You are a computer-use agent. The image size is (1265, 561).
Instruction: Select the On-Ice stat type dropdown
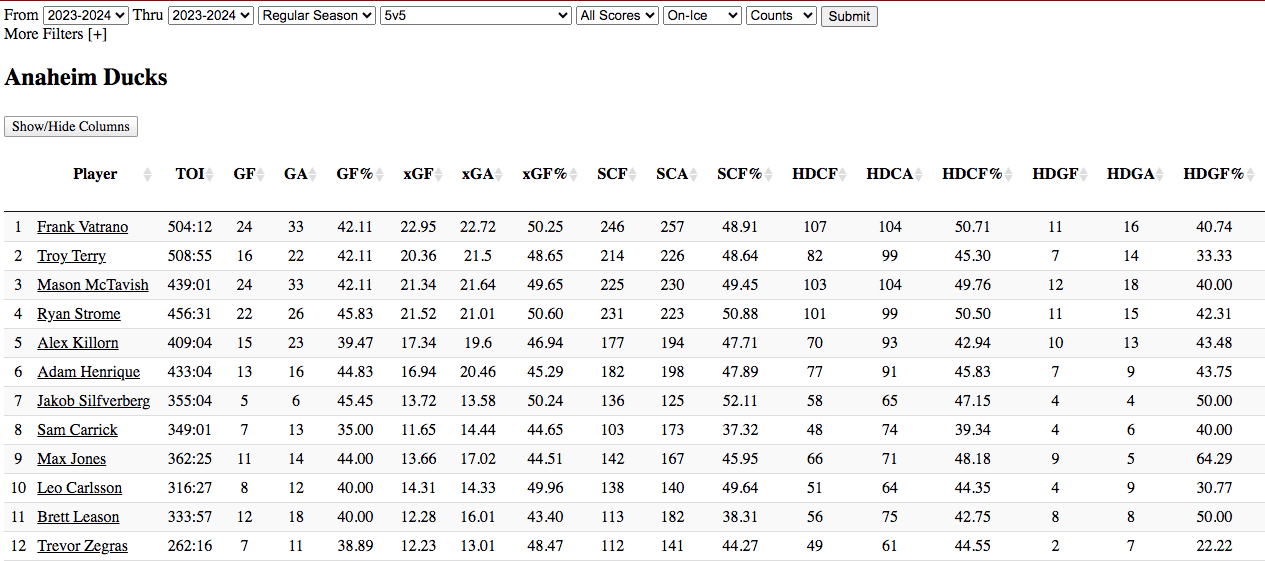coord(702,16)
